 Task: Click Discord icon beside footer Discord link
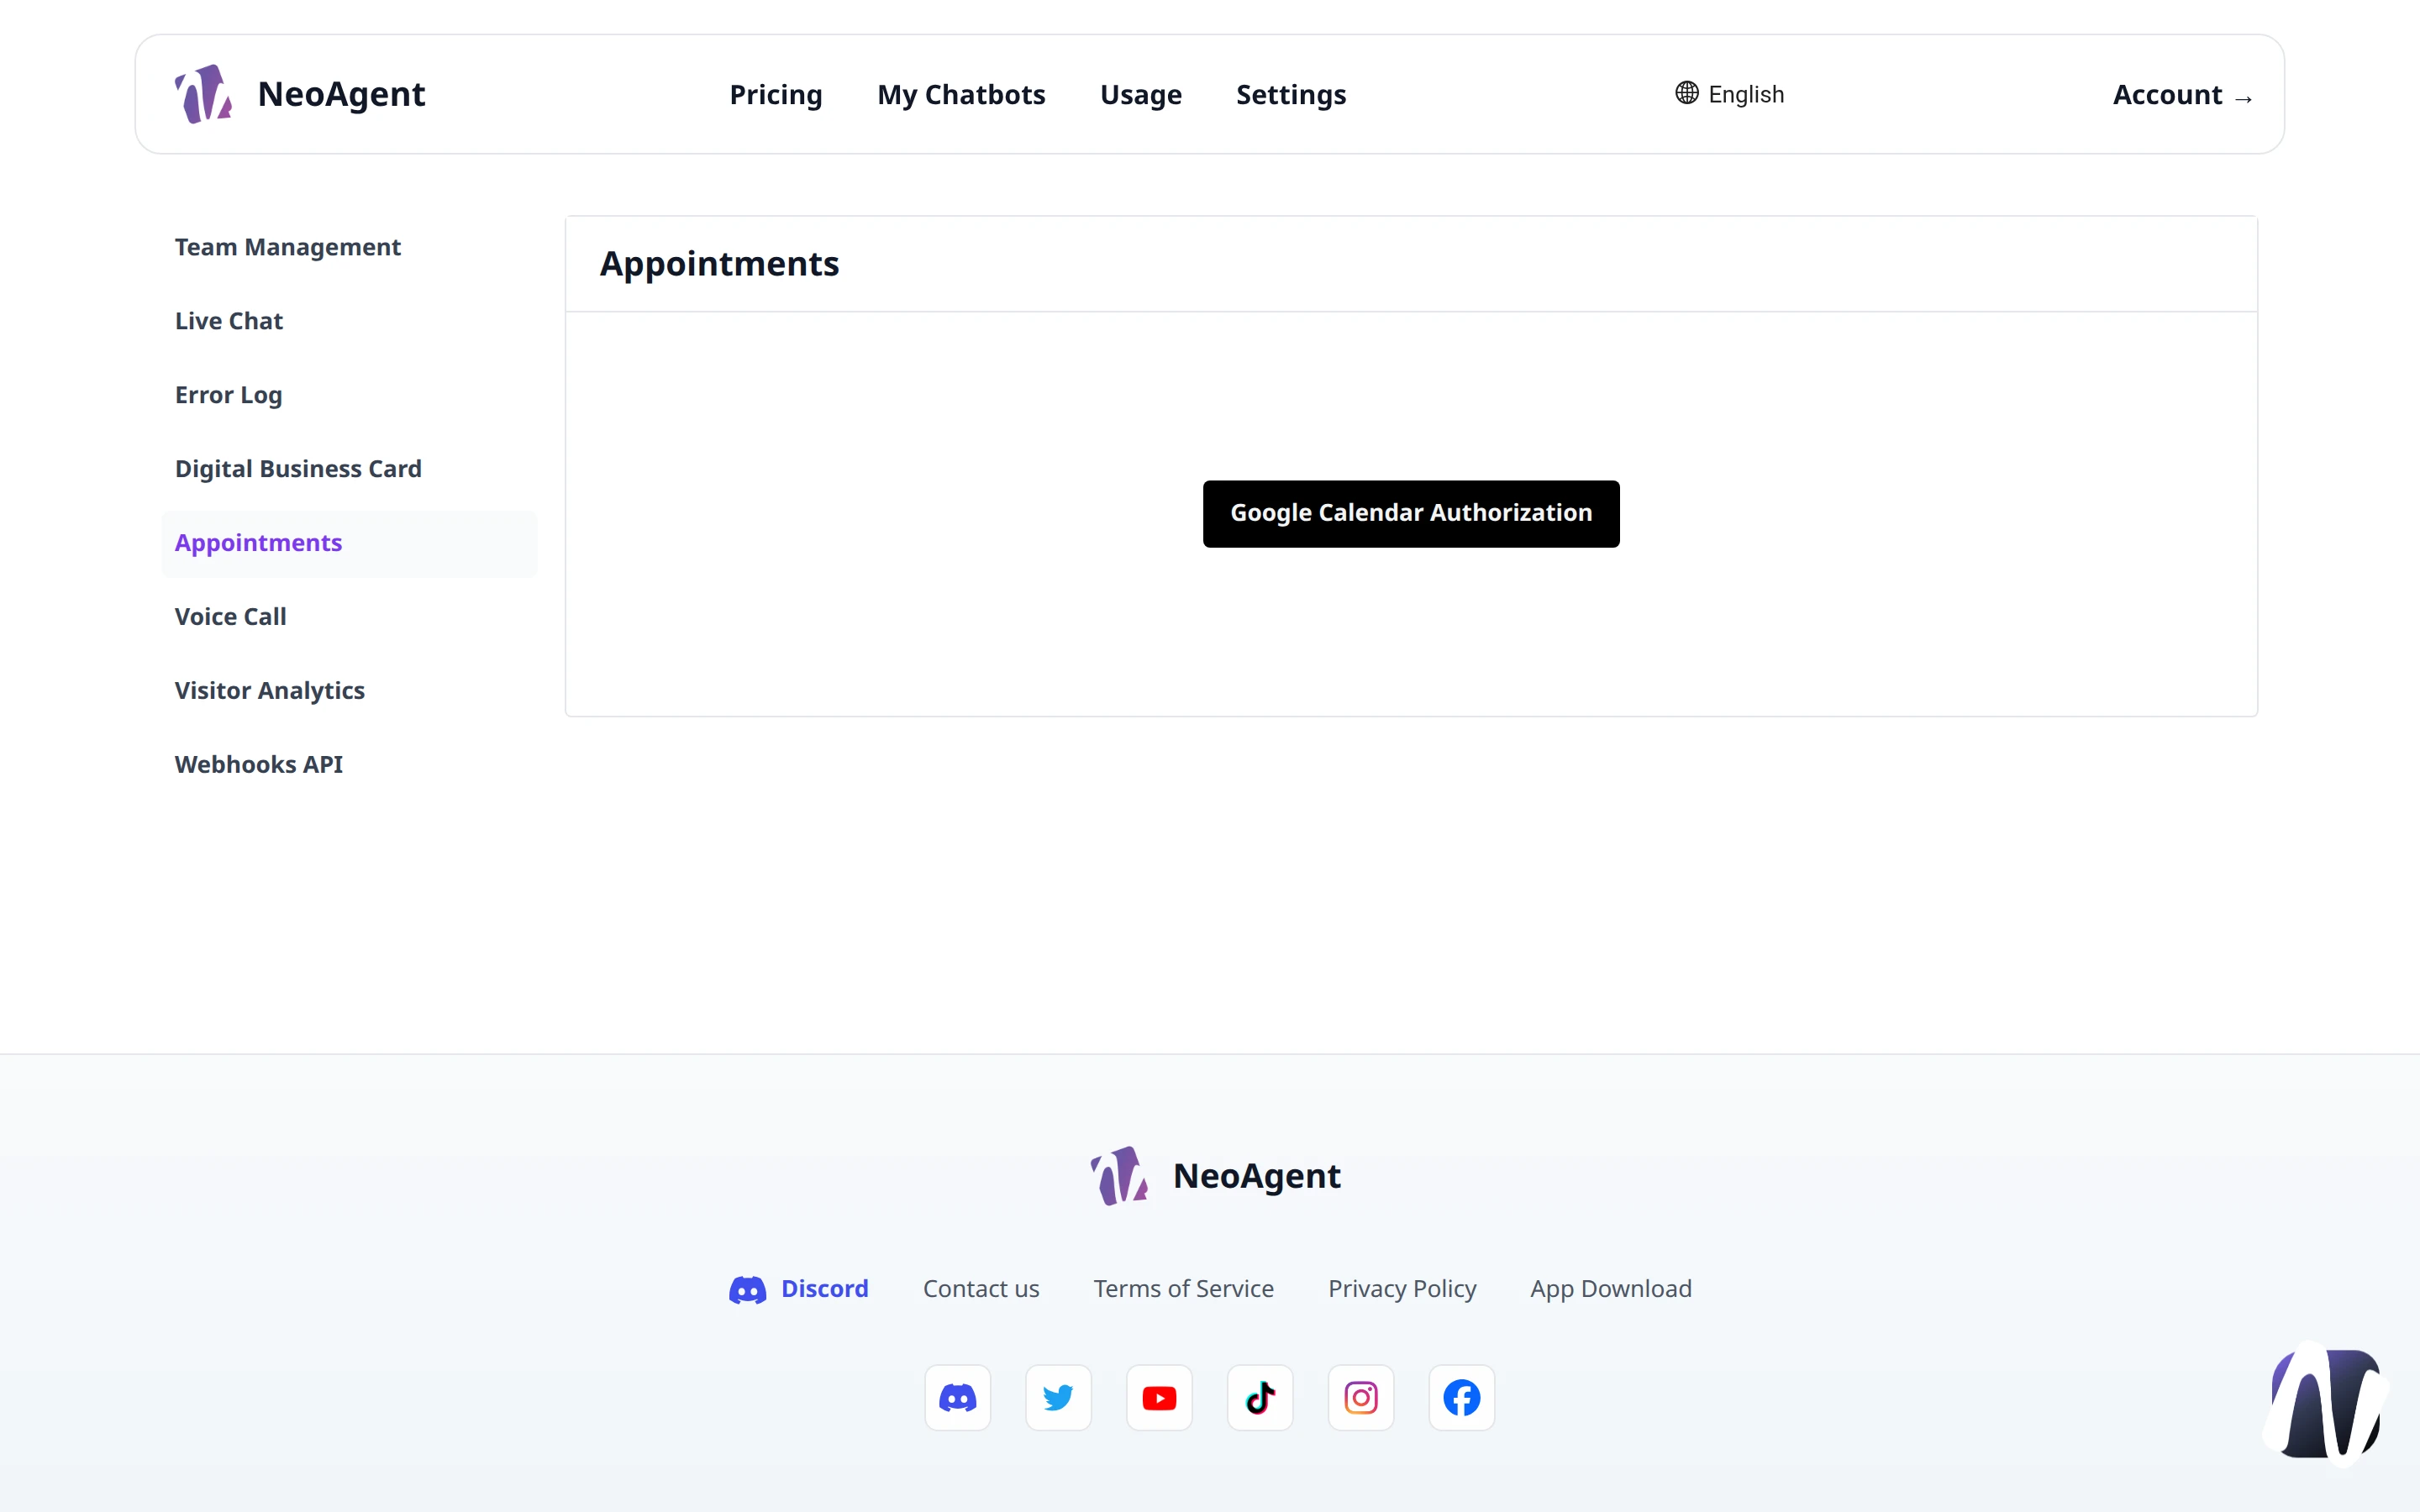747,1289
